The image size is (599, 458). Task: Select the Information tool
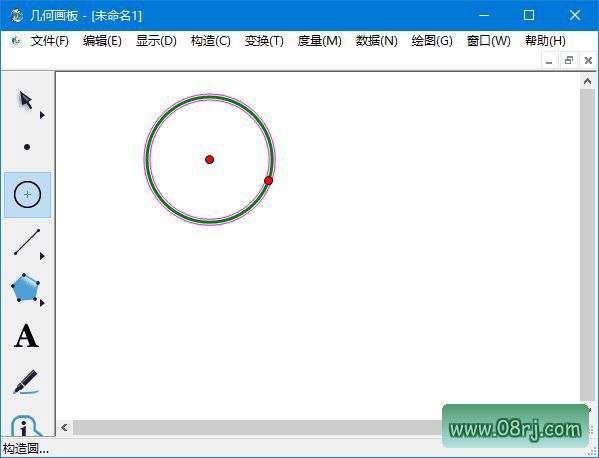[25, 425]
